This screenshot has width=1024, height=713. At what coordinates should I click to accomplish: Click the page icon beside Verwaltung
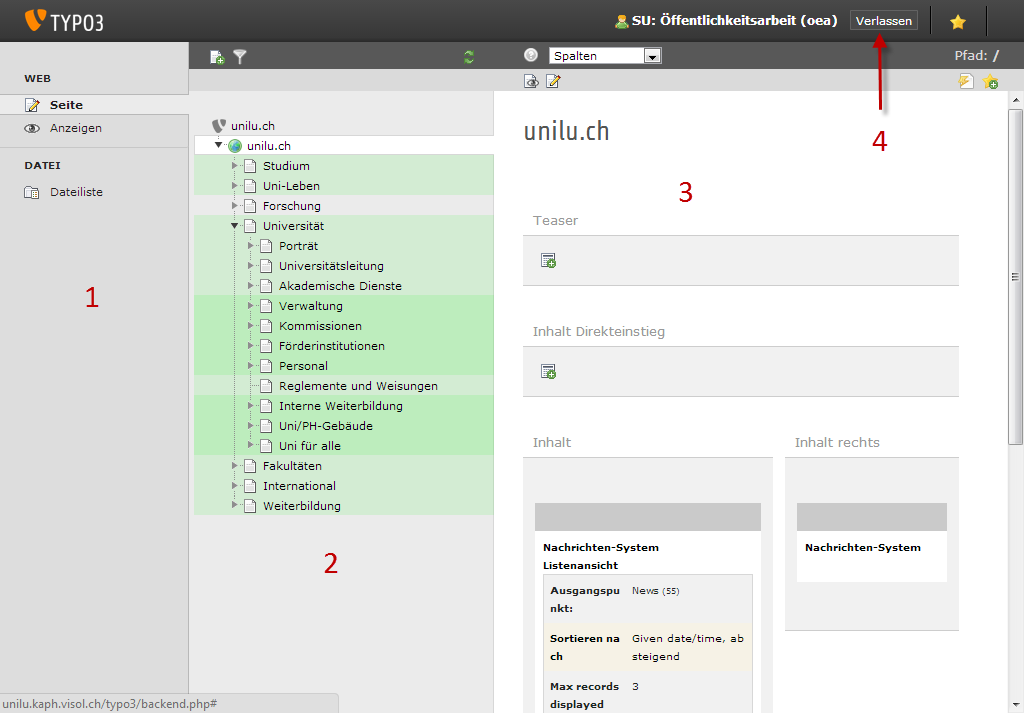pos(266,306)
